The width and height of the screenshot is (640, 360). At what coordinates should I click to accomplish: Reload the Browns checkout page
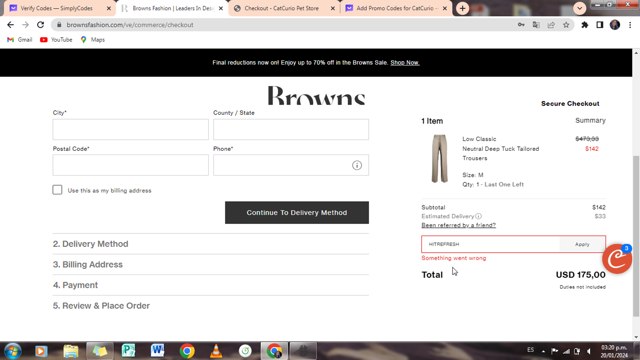(40, 25)
